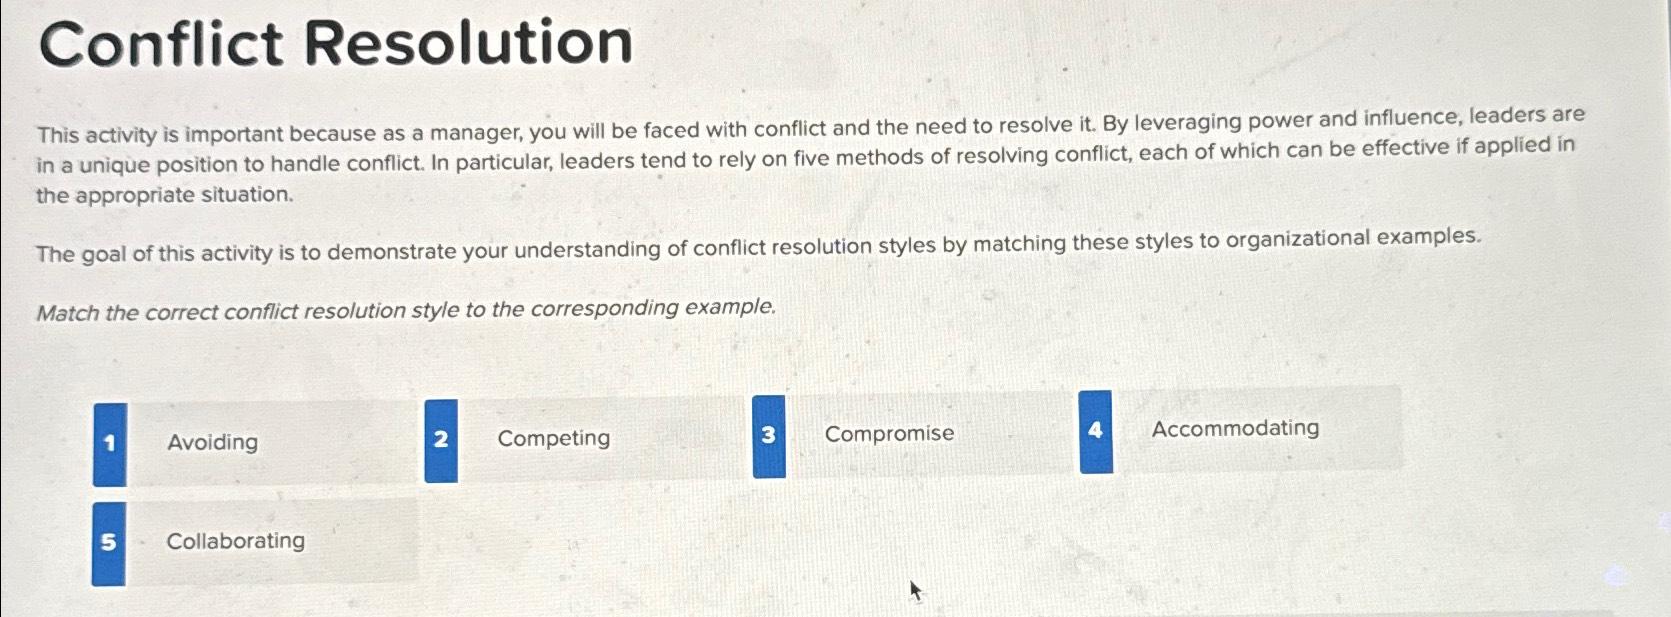The image size is (1671, 617).
Task: Click the "5" badge on the Collaborating tile
Action: 109,541
